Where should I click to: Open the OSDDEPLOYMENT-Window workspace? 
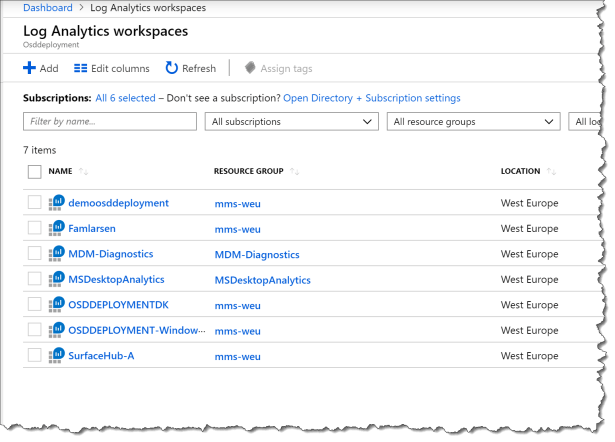click(137, 331)
